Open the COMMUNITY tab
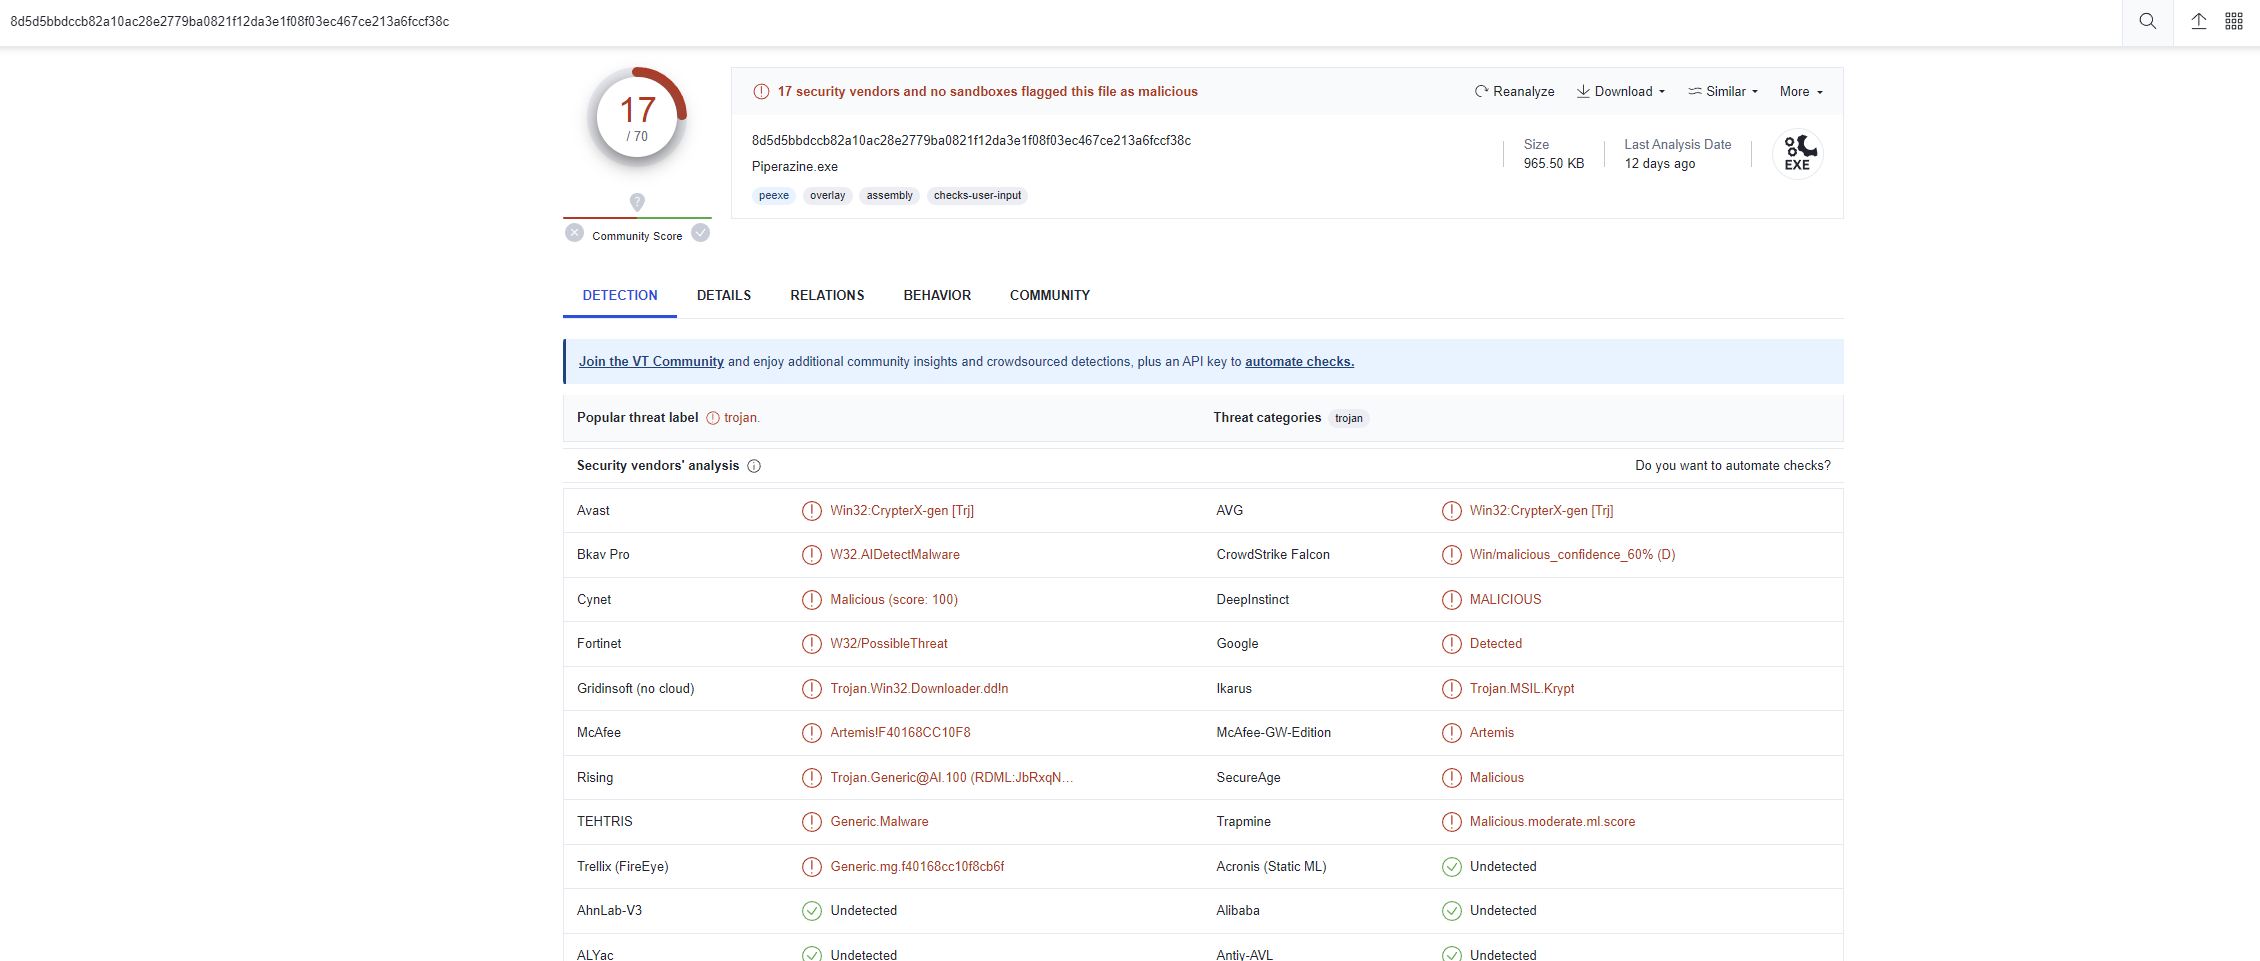Image resolution: width=2260 pixels, height=961 pixels. [1050, 296]
